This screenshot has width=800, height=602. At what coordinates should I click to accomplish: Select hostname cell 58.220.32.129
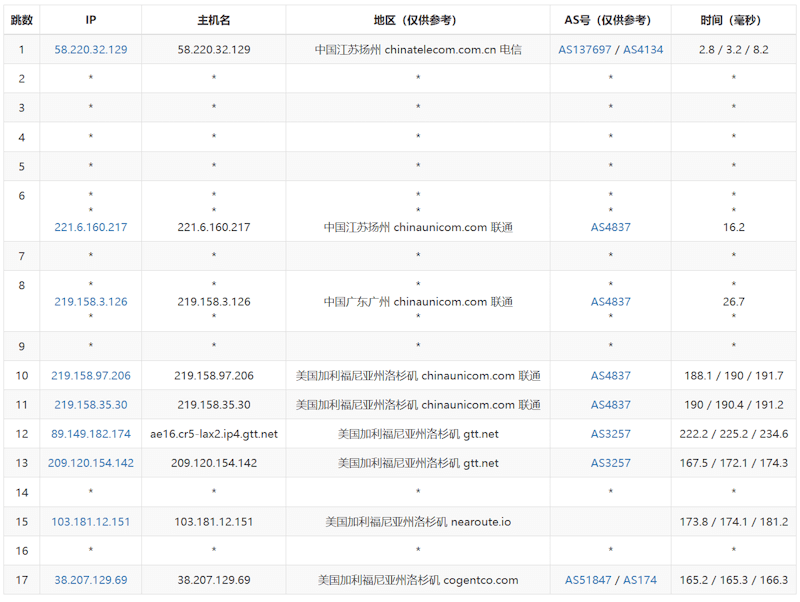[214, 49]
